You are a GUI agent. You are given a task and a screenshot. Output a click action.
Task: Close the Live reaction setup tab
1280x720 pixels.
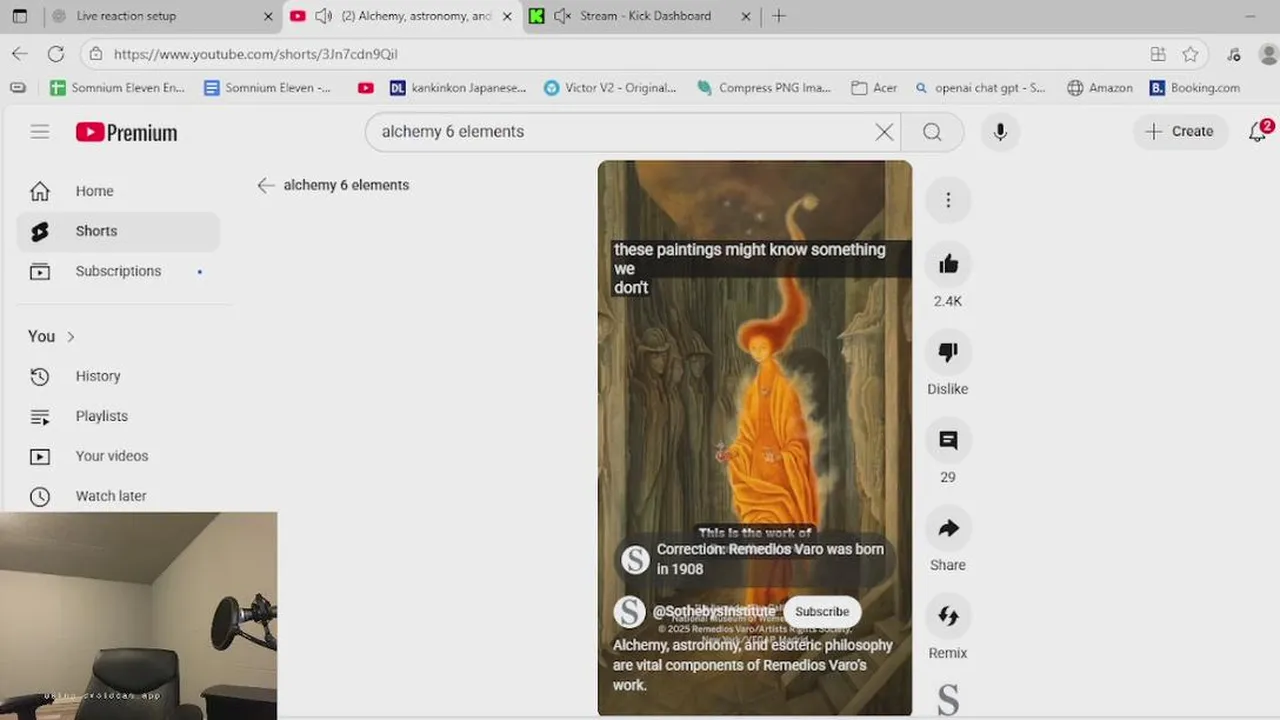(x=268, y=16)
